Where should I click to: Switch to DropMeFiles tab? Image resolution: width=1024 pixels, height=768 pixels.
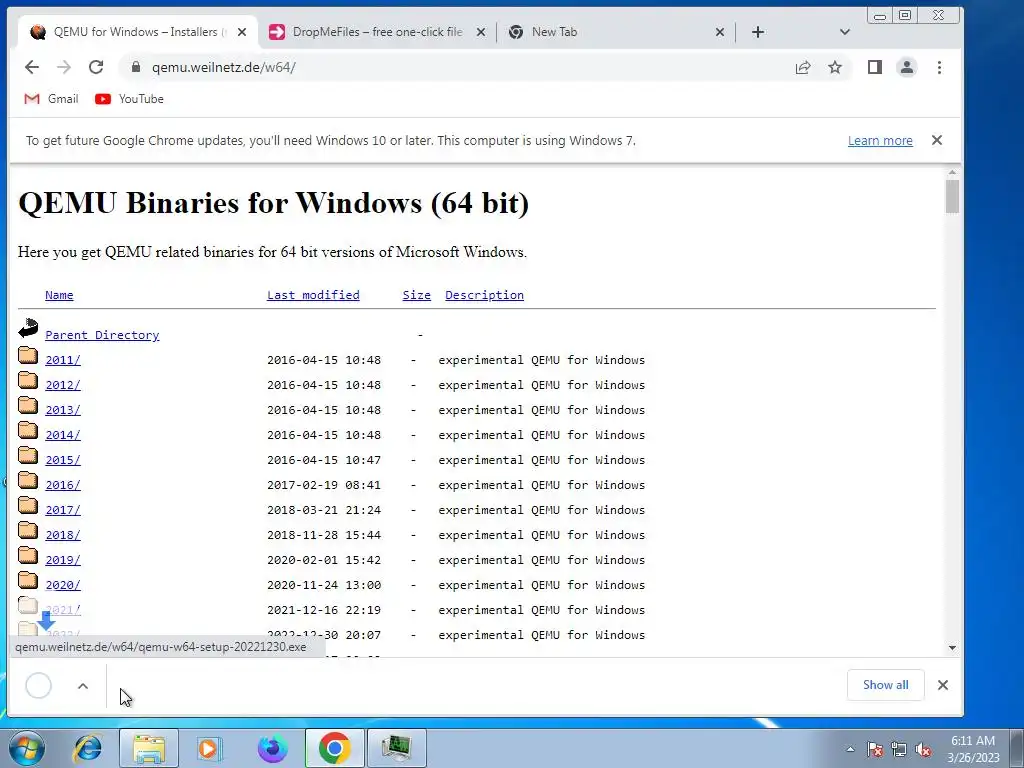tap(375, 32)
